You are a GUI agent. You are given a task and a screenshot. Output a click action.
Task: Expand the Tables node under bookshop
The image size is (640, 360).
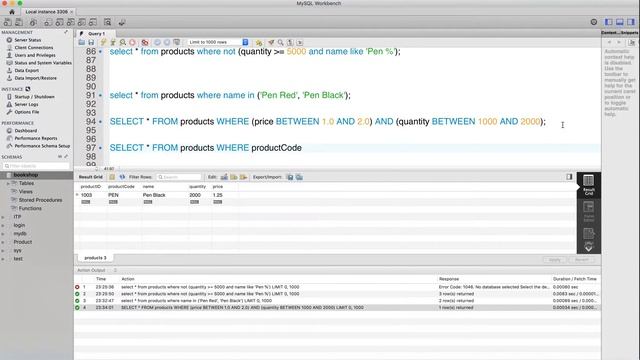(x=8, y=183)
